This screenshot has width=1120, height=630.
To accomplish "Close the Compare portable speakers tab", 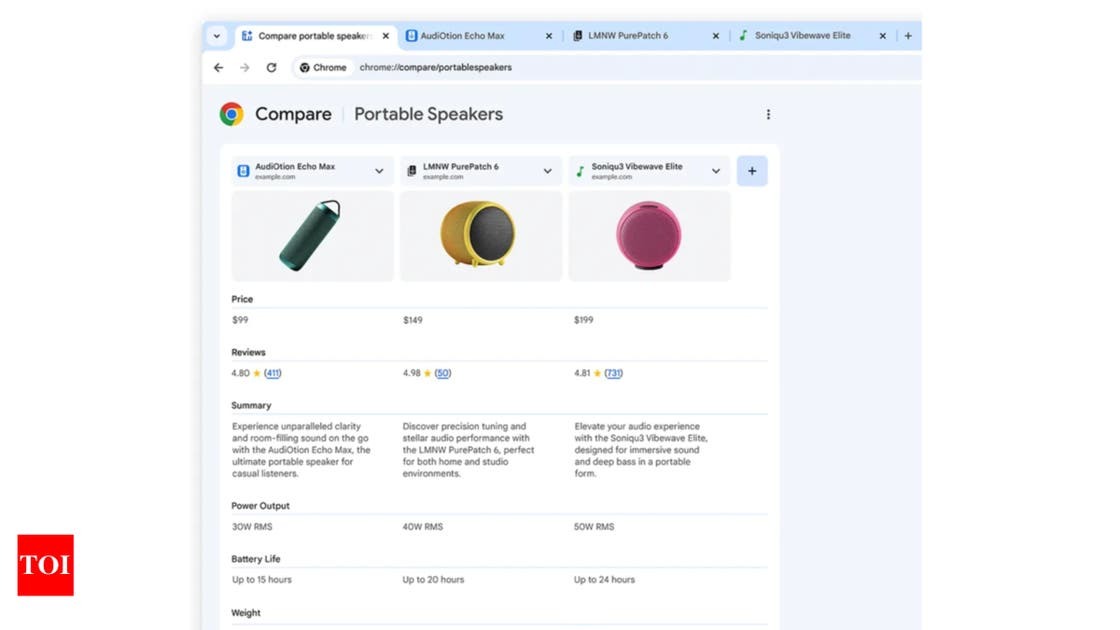I will click(386, 36).
